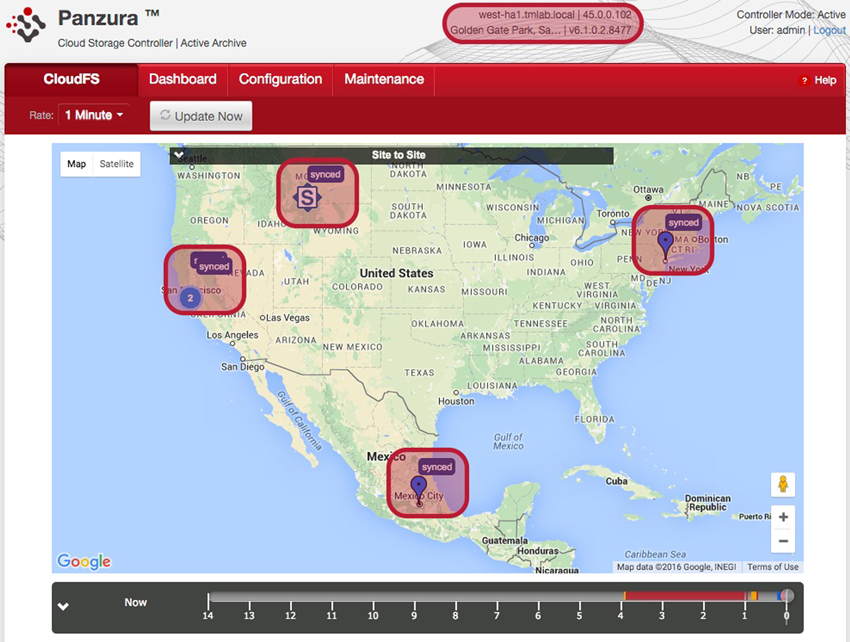Zoom in the map with plus button

pyautogui.click(x=783, y=517)
